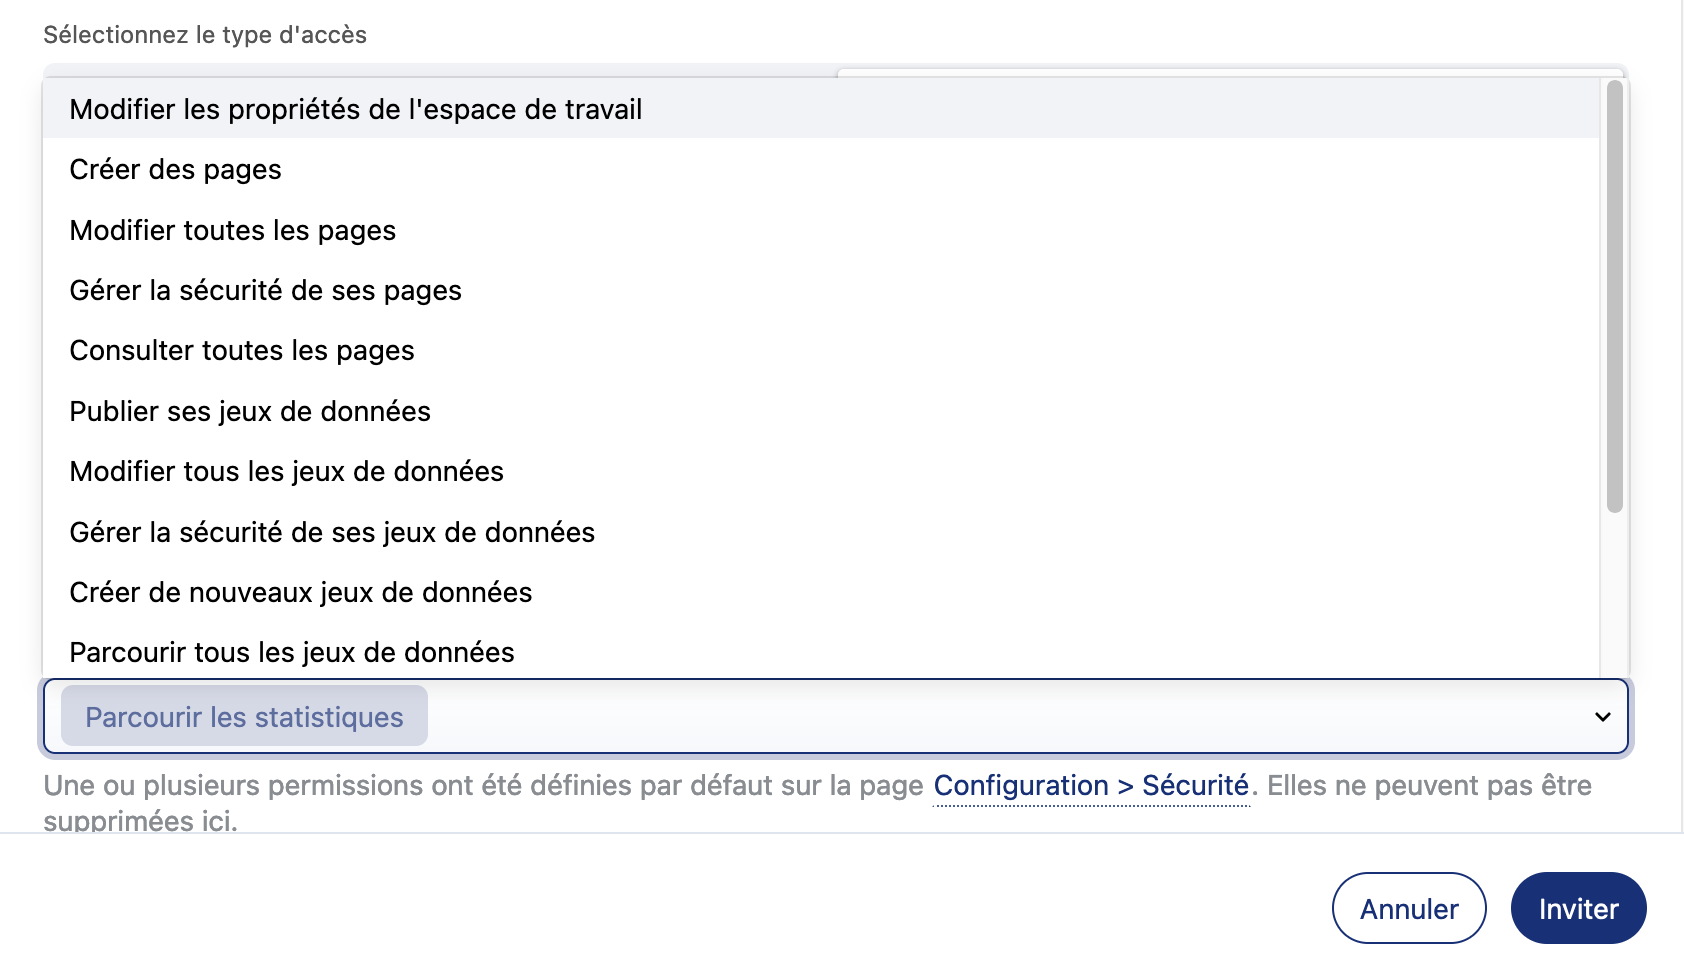Screen dimensions: 1684x974
Task: Select "Consulter toutes les pages" option
Action: [242, 351]
